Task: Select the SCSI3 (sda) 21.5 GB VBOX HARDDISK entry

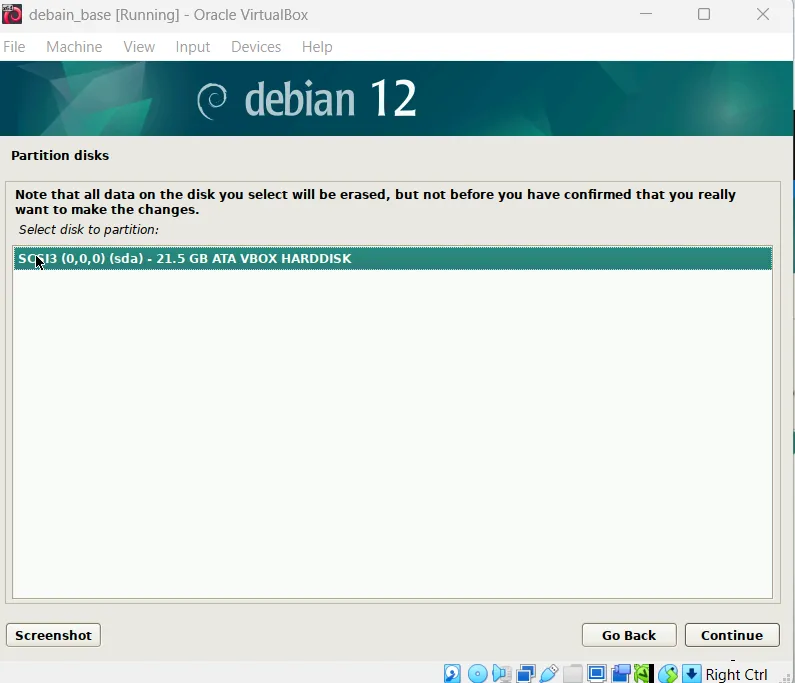Action: pyautogui.click(x=393, y=259)
